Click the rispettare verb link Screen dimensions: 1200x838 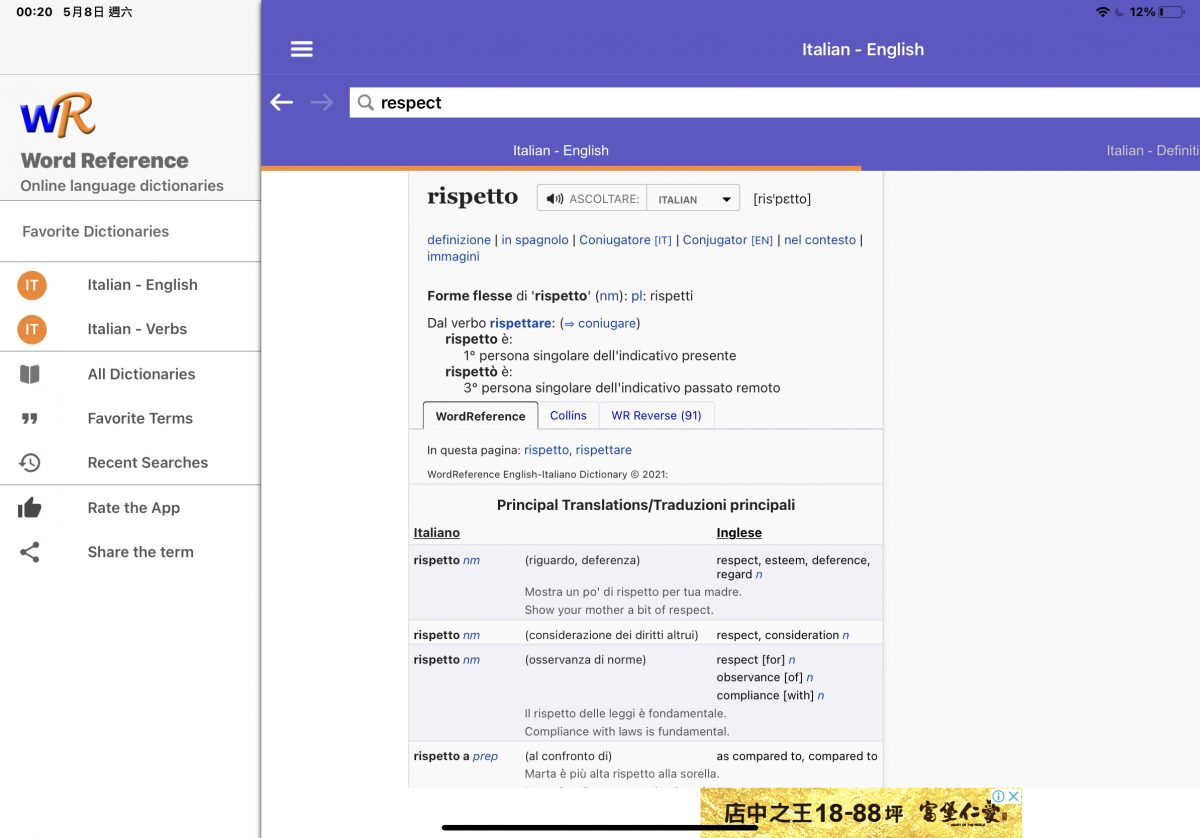[521, 323]
